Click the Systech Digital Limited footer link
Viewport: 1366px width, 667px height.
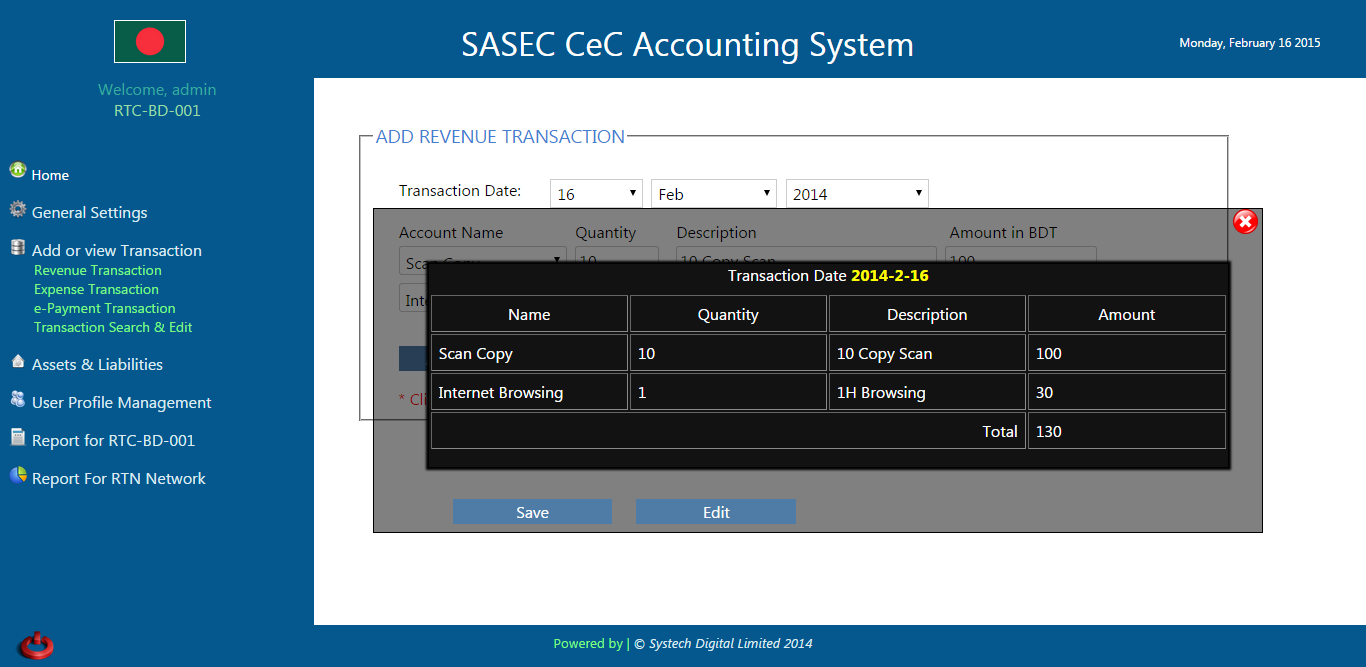(x=730, y=644)
